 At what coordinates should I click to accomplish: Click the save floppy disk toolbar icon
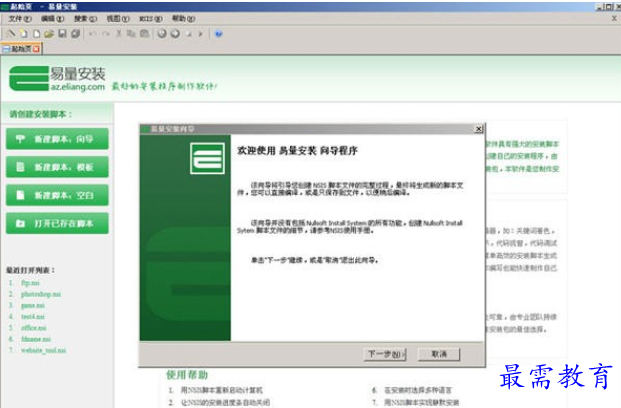(x=62, y=34)
